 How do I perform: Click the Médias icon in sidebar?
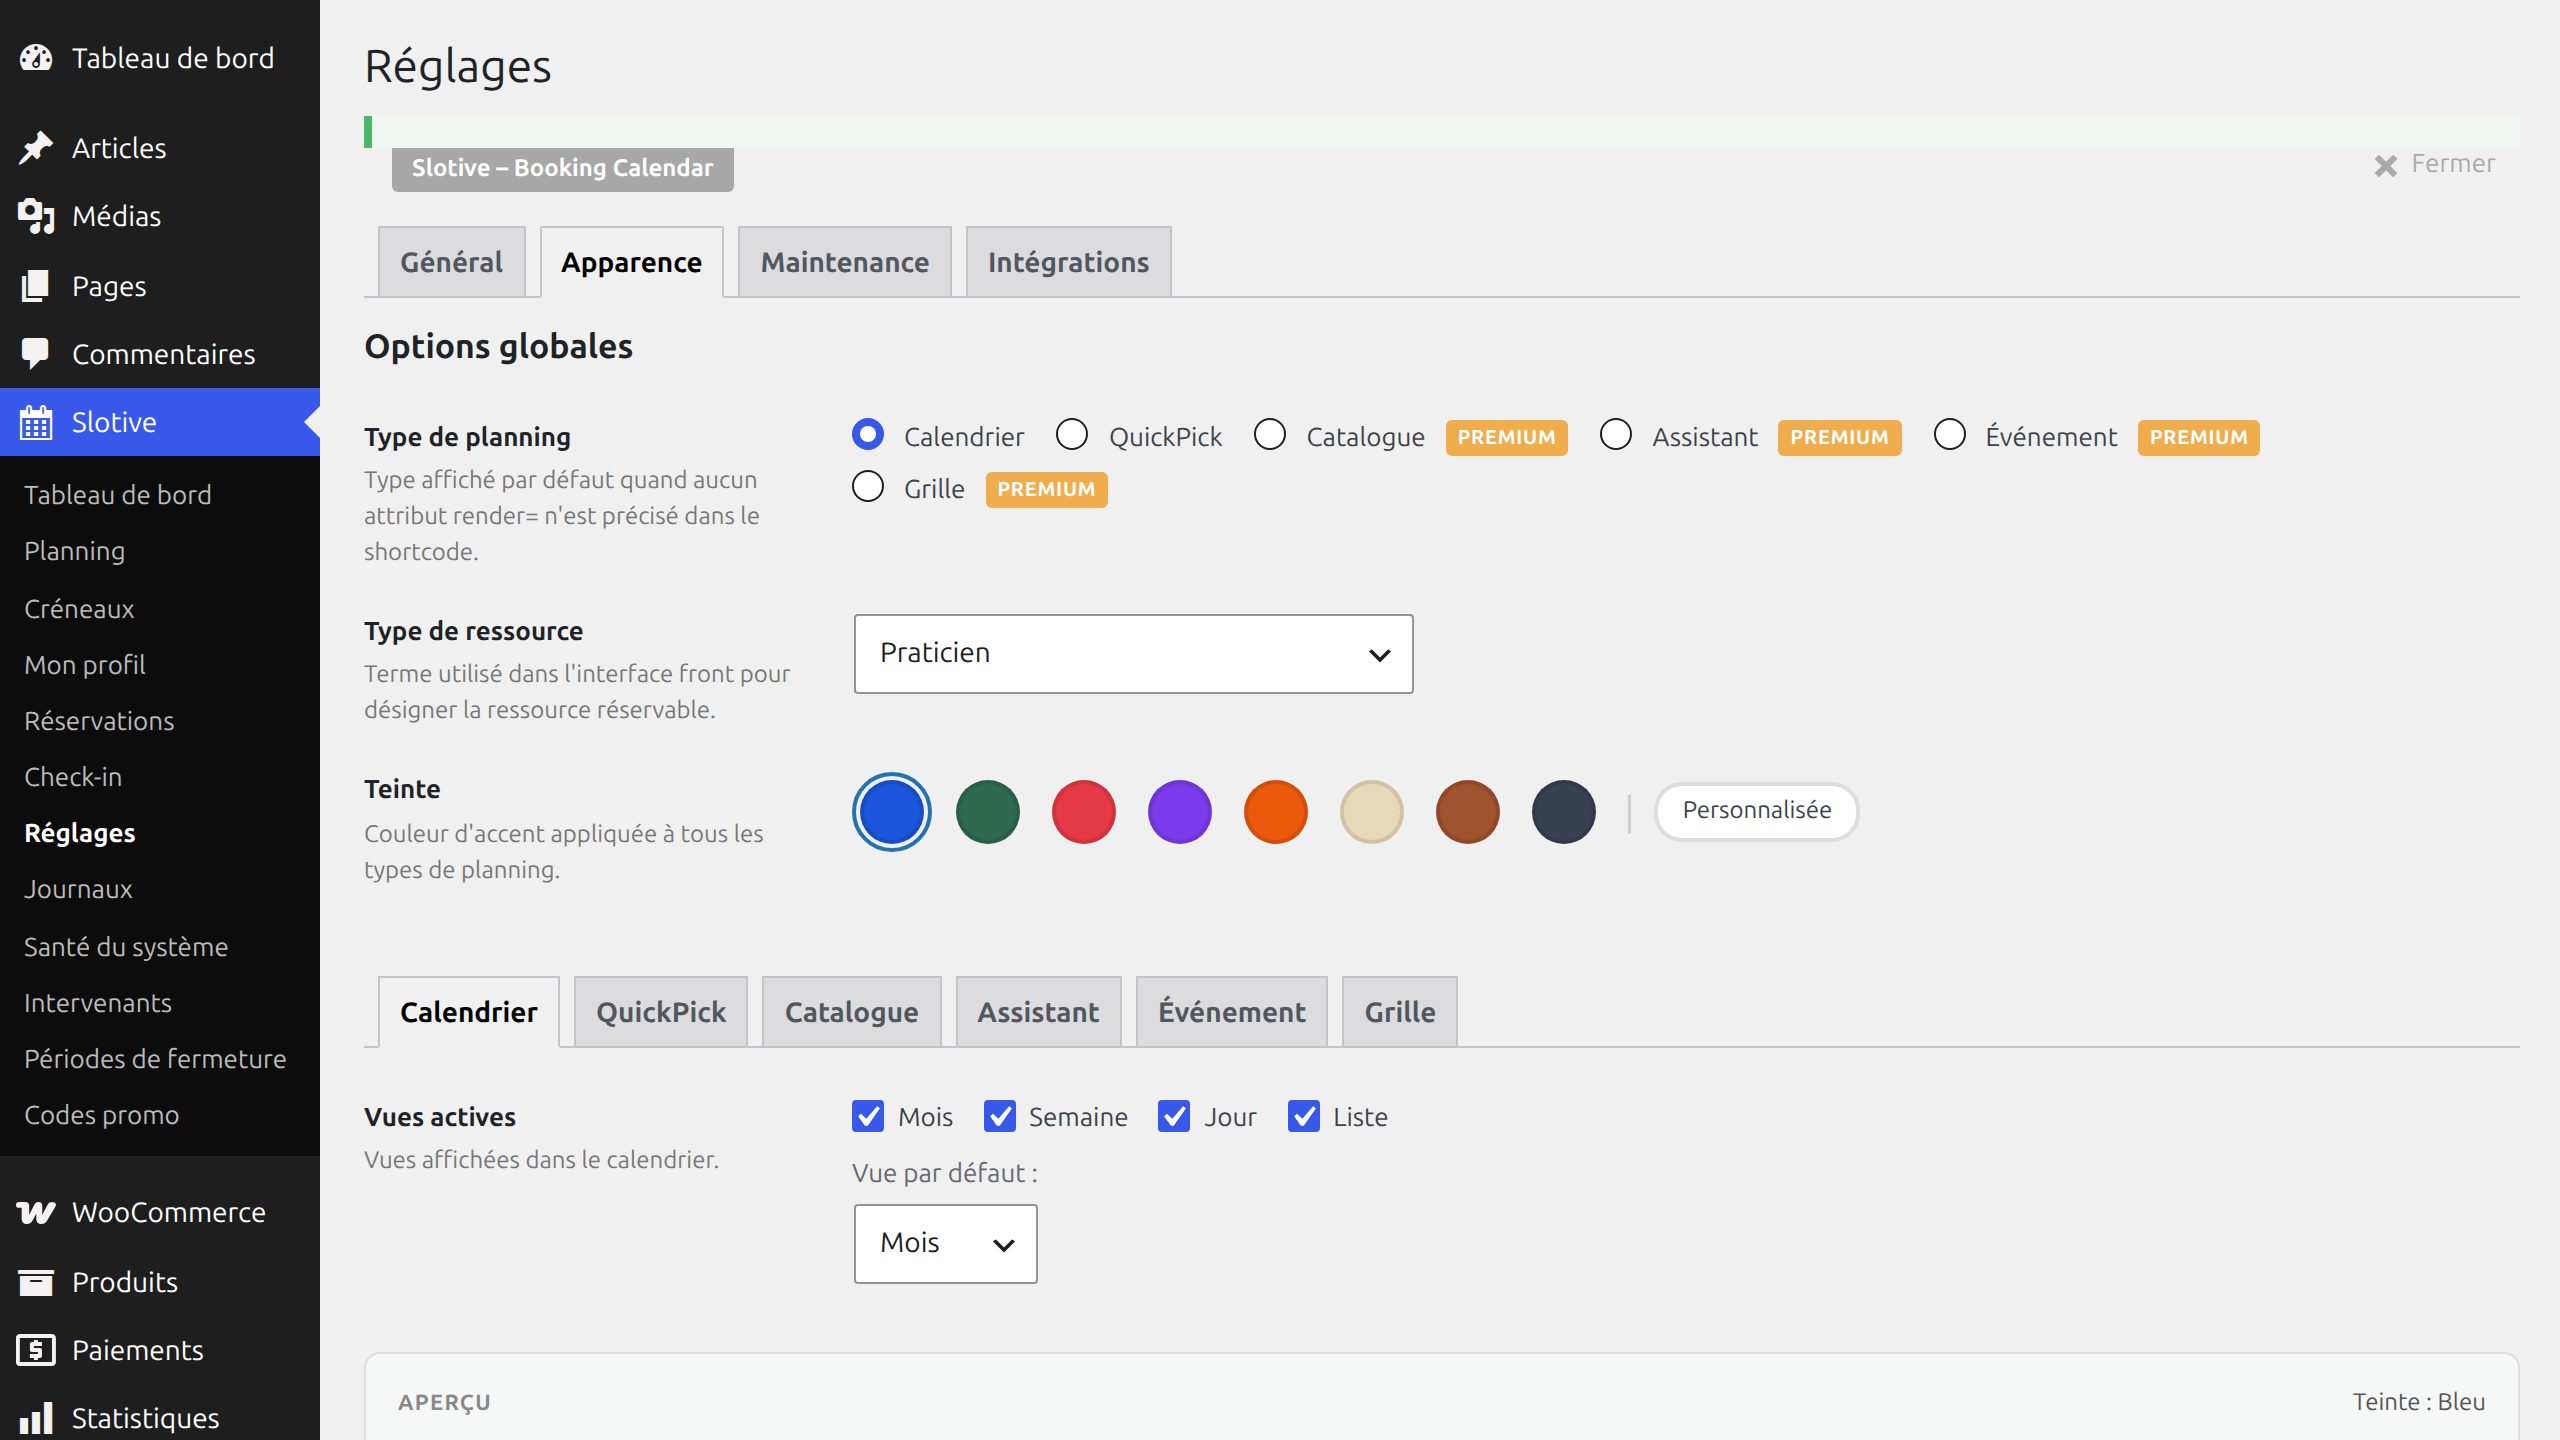pos(36,216)
